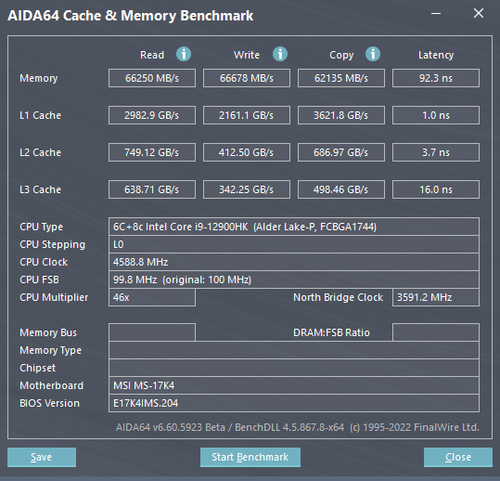500x481 pixels.
Task: Click the North Bridge Clock field
Action: 436,297
